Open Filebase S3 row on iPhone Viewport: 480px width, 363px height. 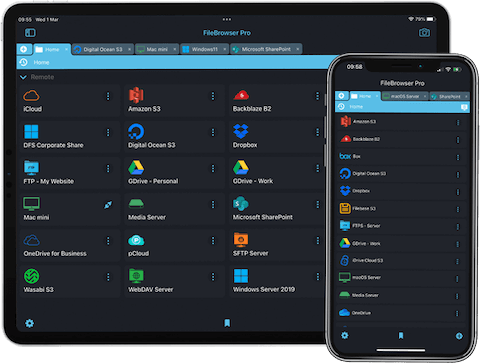click(401, 209)
